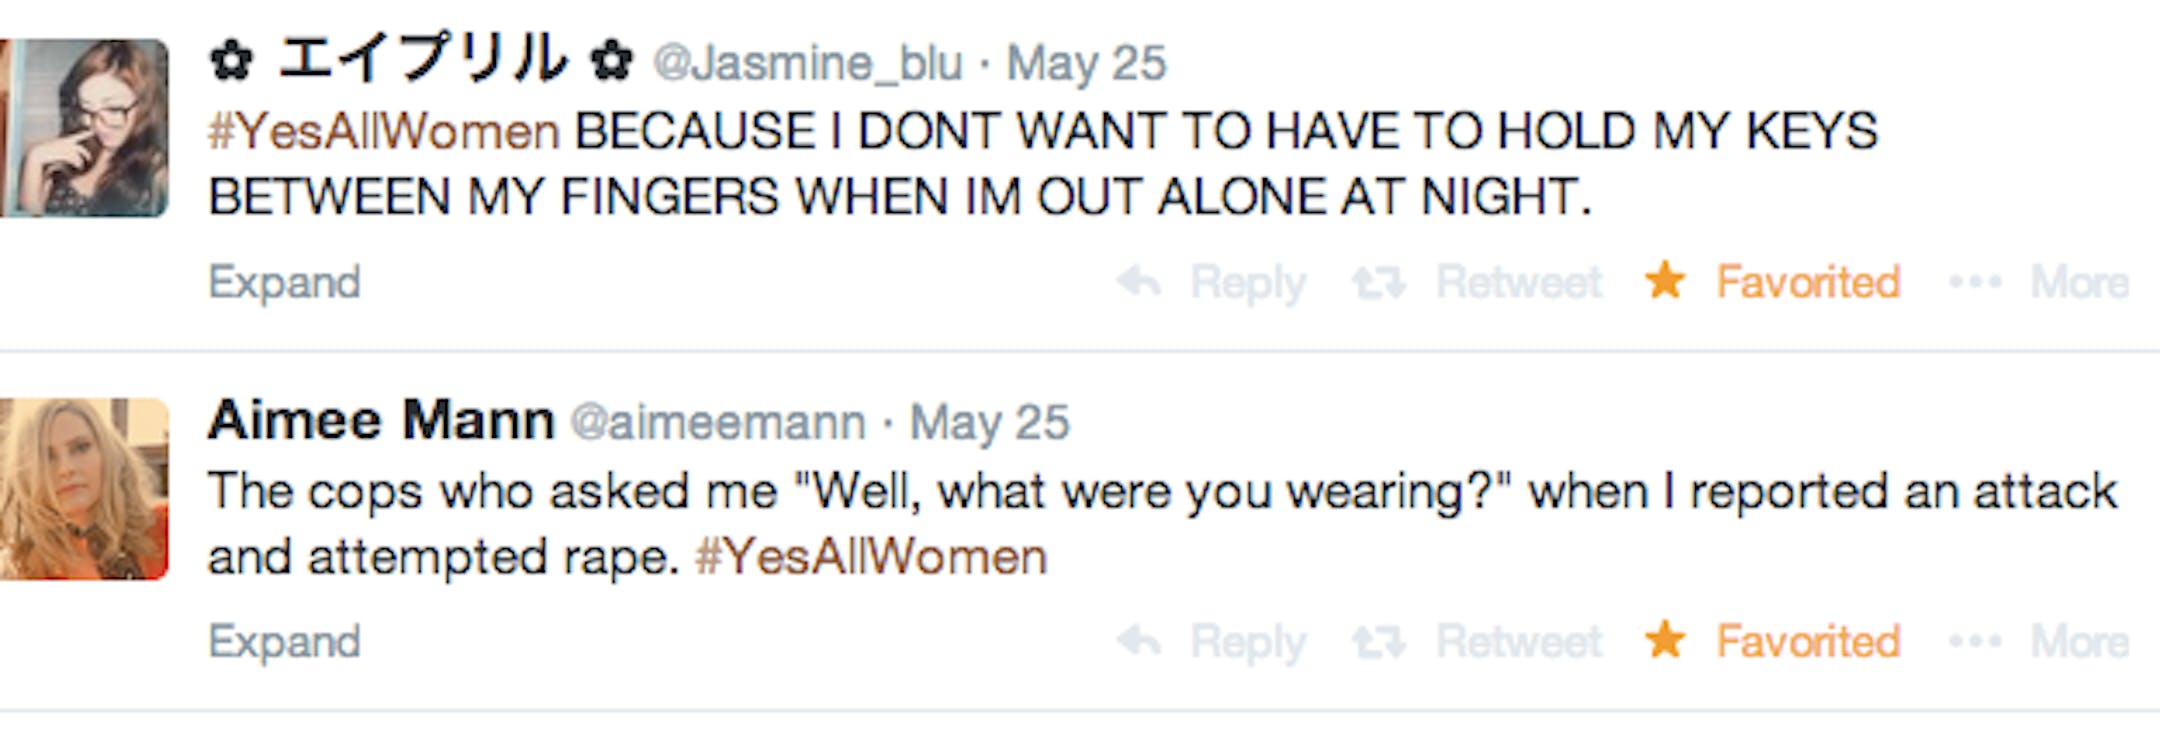2160x740 pixels.
Task: Unfavorite the Jasmine_blu tweet via the star
Action: click(x=1666, y=281)
